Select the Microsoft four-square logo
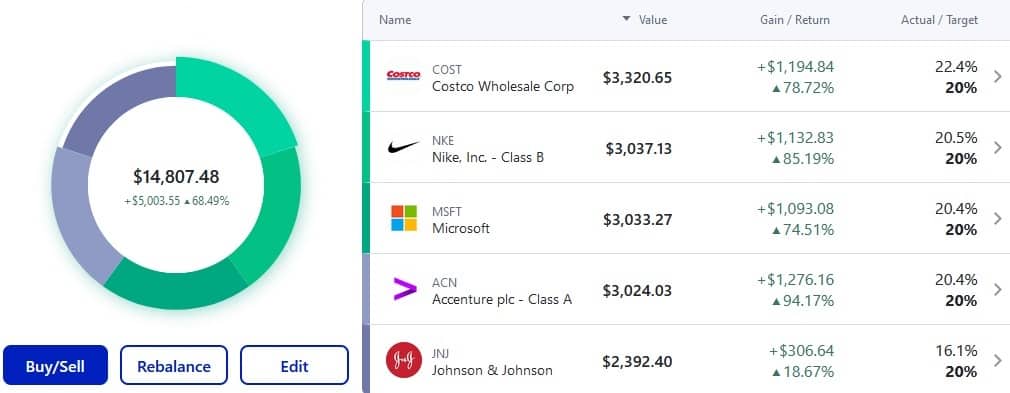The width and height of the screenshot is (1010, 393). tap(403, 218)
